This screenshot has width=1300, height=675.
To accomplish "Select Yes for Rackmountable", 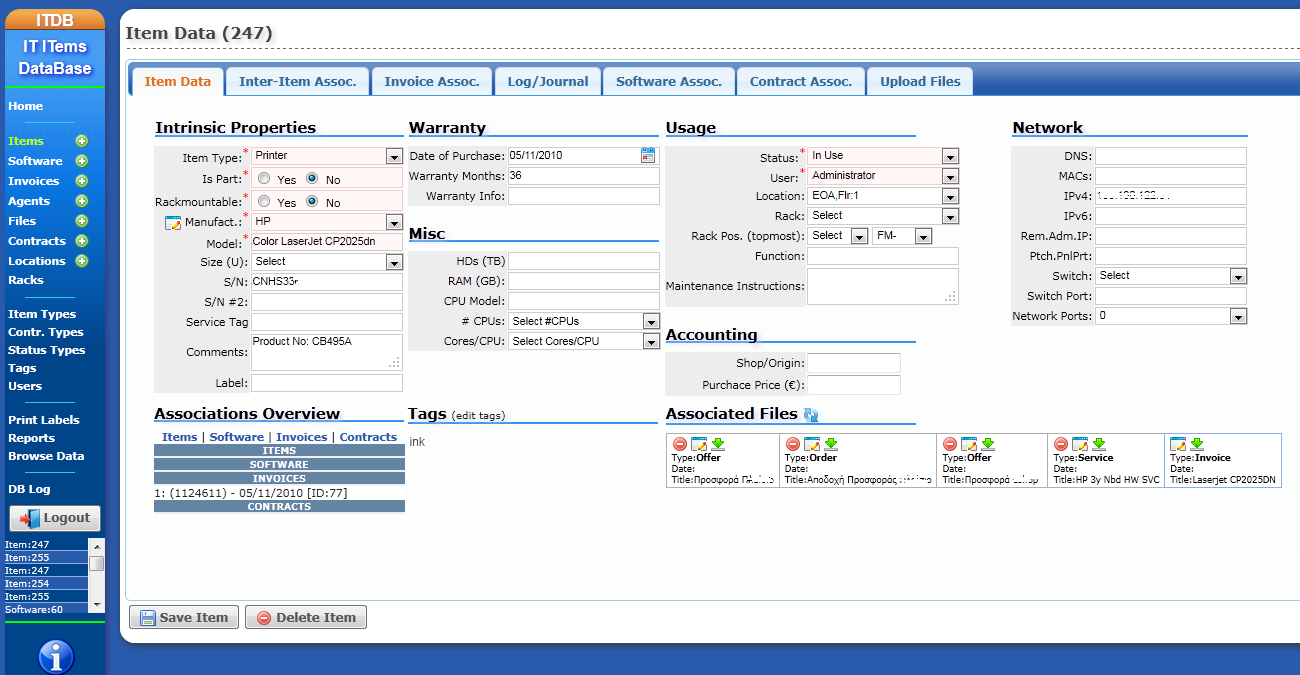I will 264,202.
